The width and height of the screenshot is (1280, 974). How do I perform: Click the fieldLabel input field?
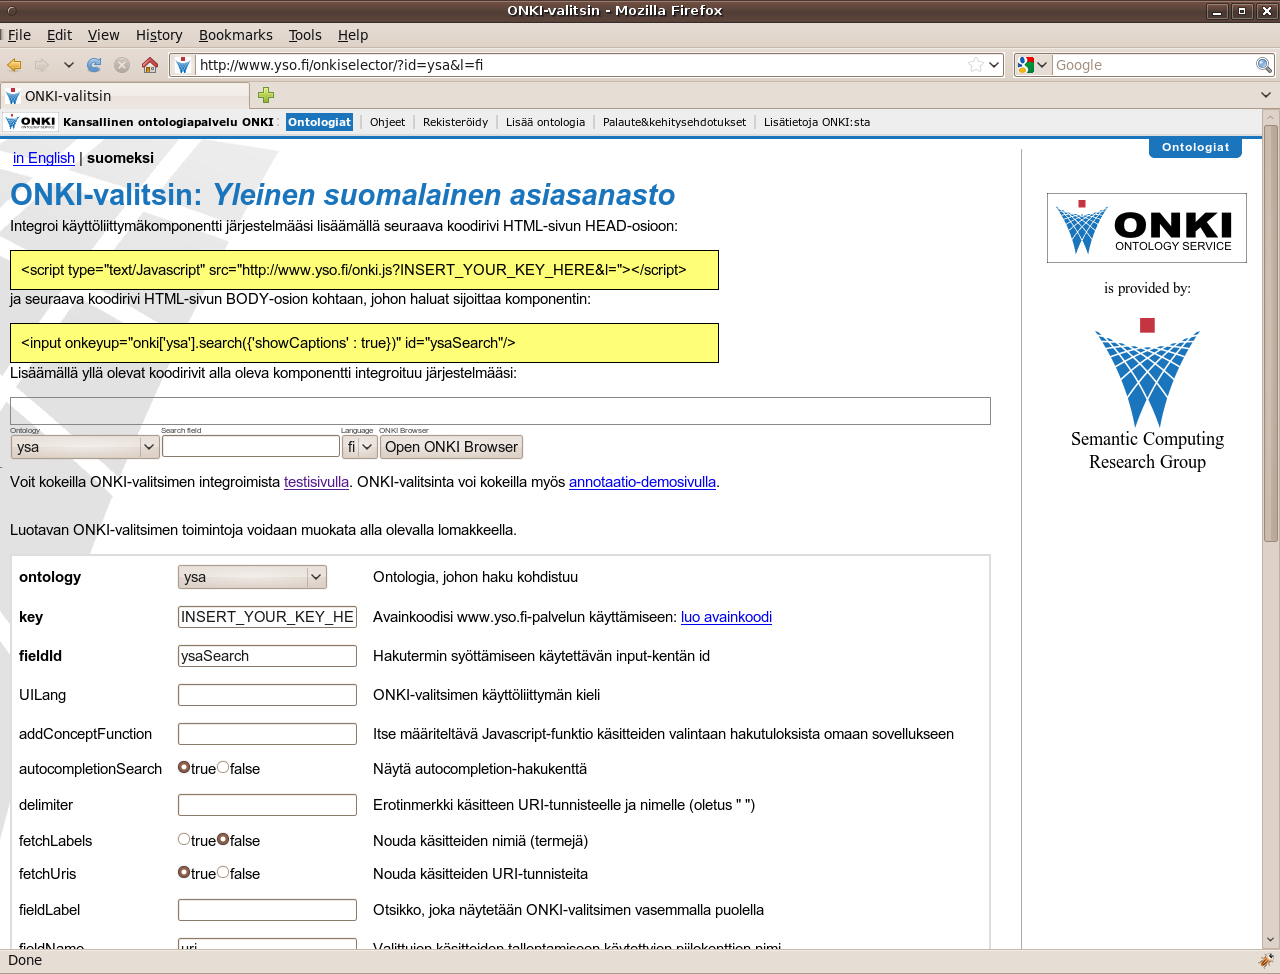267,910
